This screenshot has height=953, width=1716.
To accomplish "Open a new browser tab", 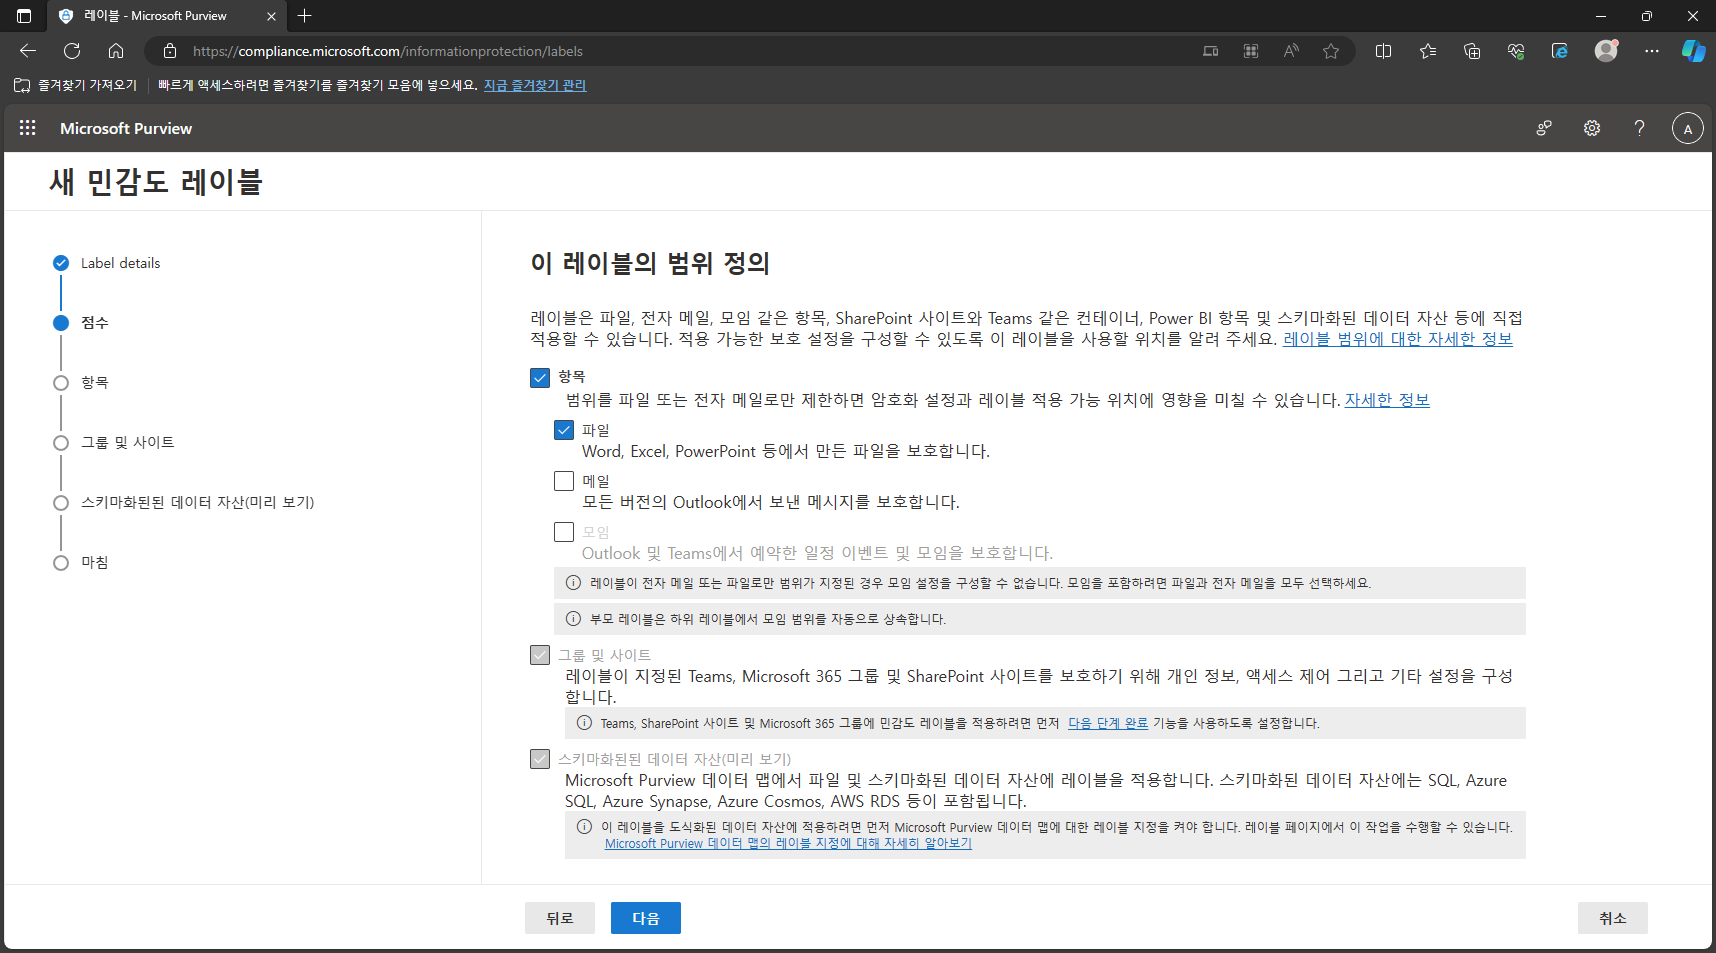I will click(x=305, y=16).
